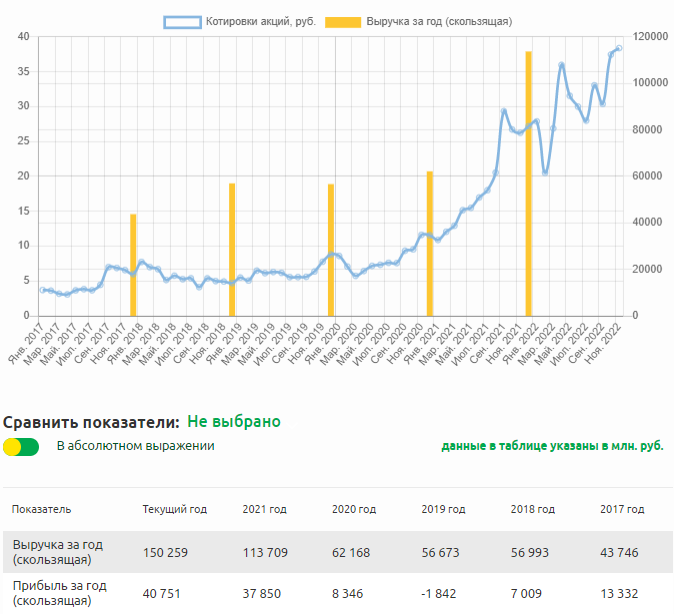Click the last stock price point at chart's right end
Image resolution: width=674 pixels, height=614 pixels.
(x=619, y=48)
